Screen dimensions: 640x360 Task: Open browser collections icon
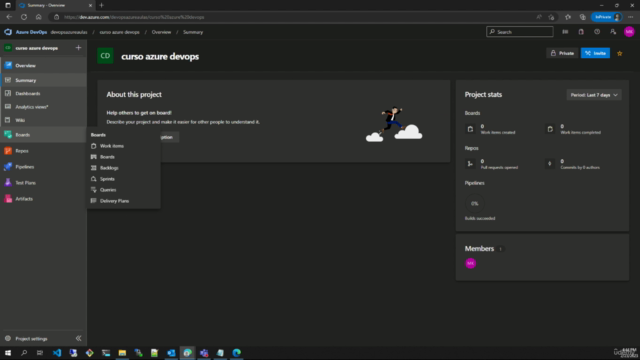pos(582,17)
